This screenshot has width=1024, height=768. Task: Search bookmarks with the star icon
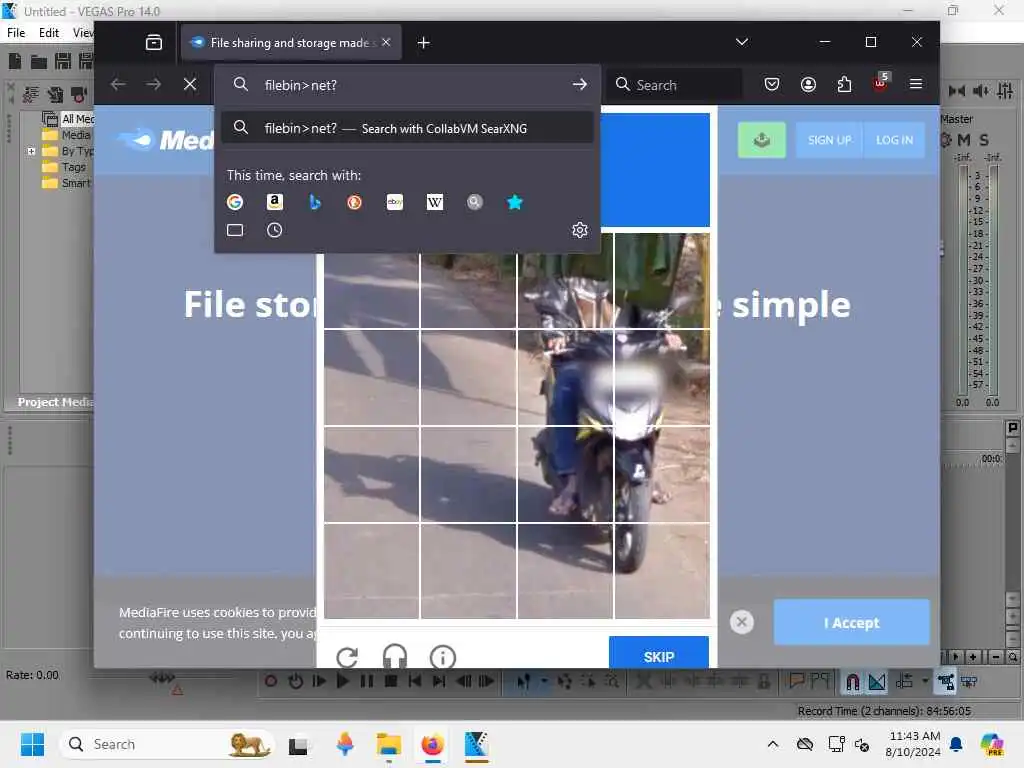tap(515, 202)
